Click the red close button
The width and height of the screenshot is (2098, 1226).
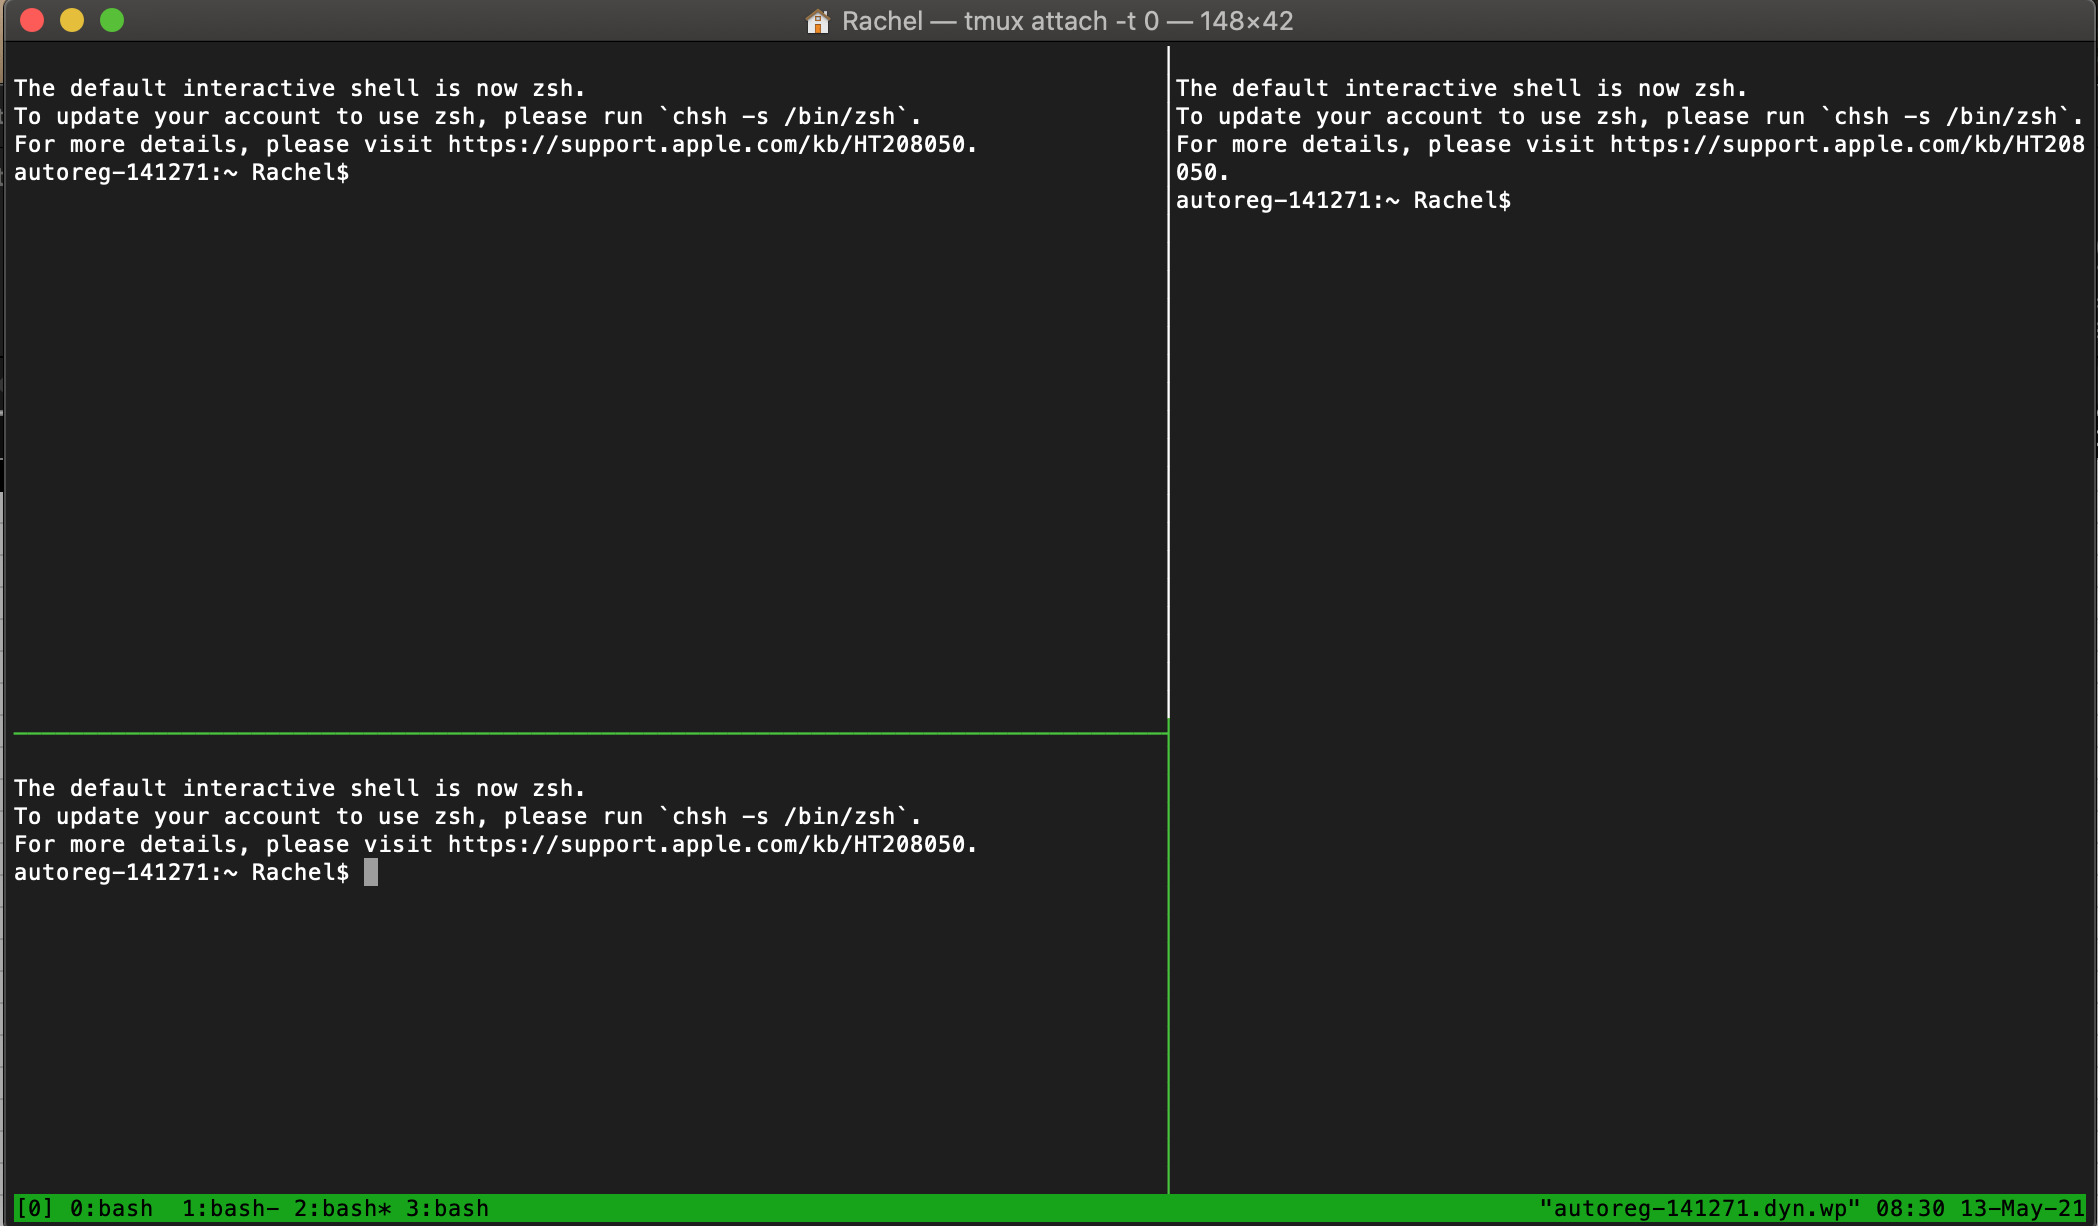(32, 19)
